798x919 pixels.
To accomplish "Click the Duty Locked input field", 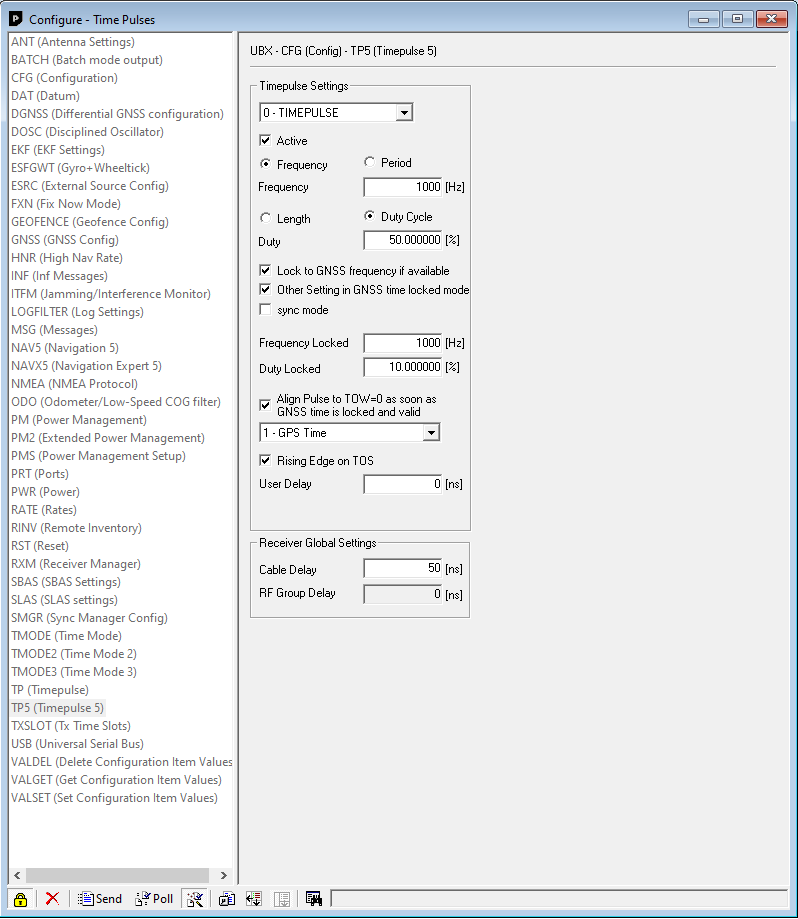I will click(403, 367).
